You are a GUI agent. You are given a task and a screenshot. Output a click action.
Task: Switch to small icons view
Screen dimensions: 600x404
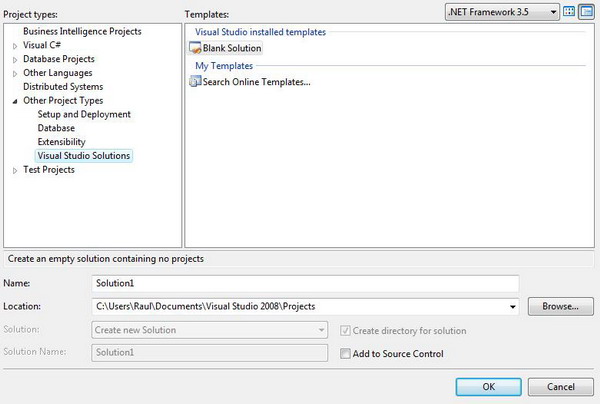coord(587,12)
